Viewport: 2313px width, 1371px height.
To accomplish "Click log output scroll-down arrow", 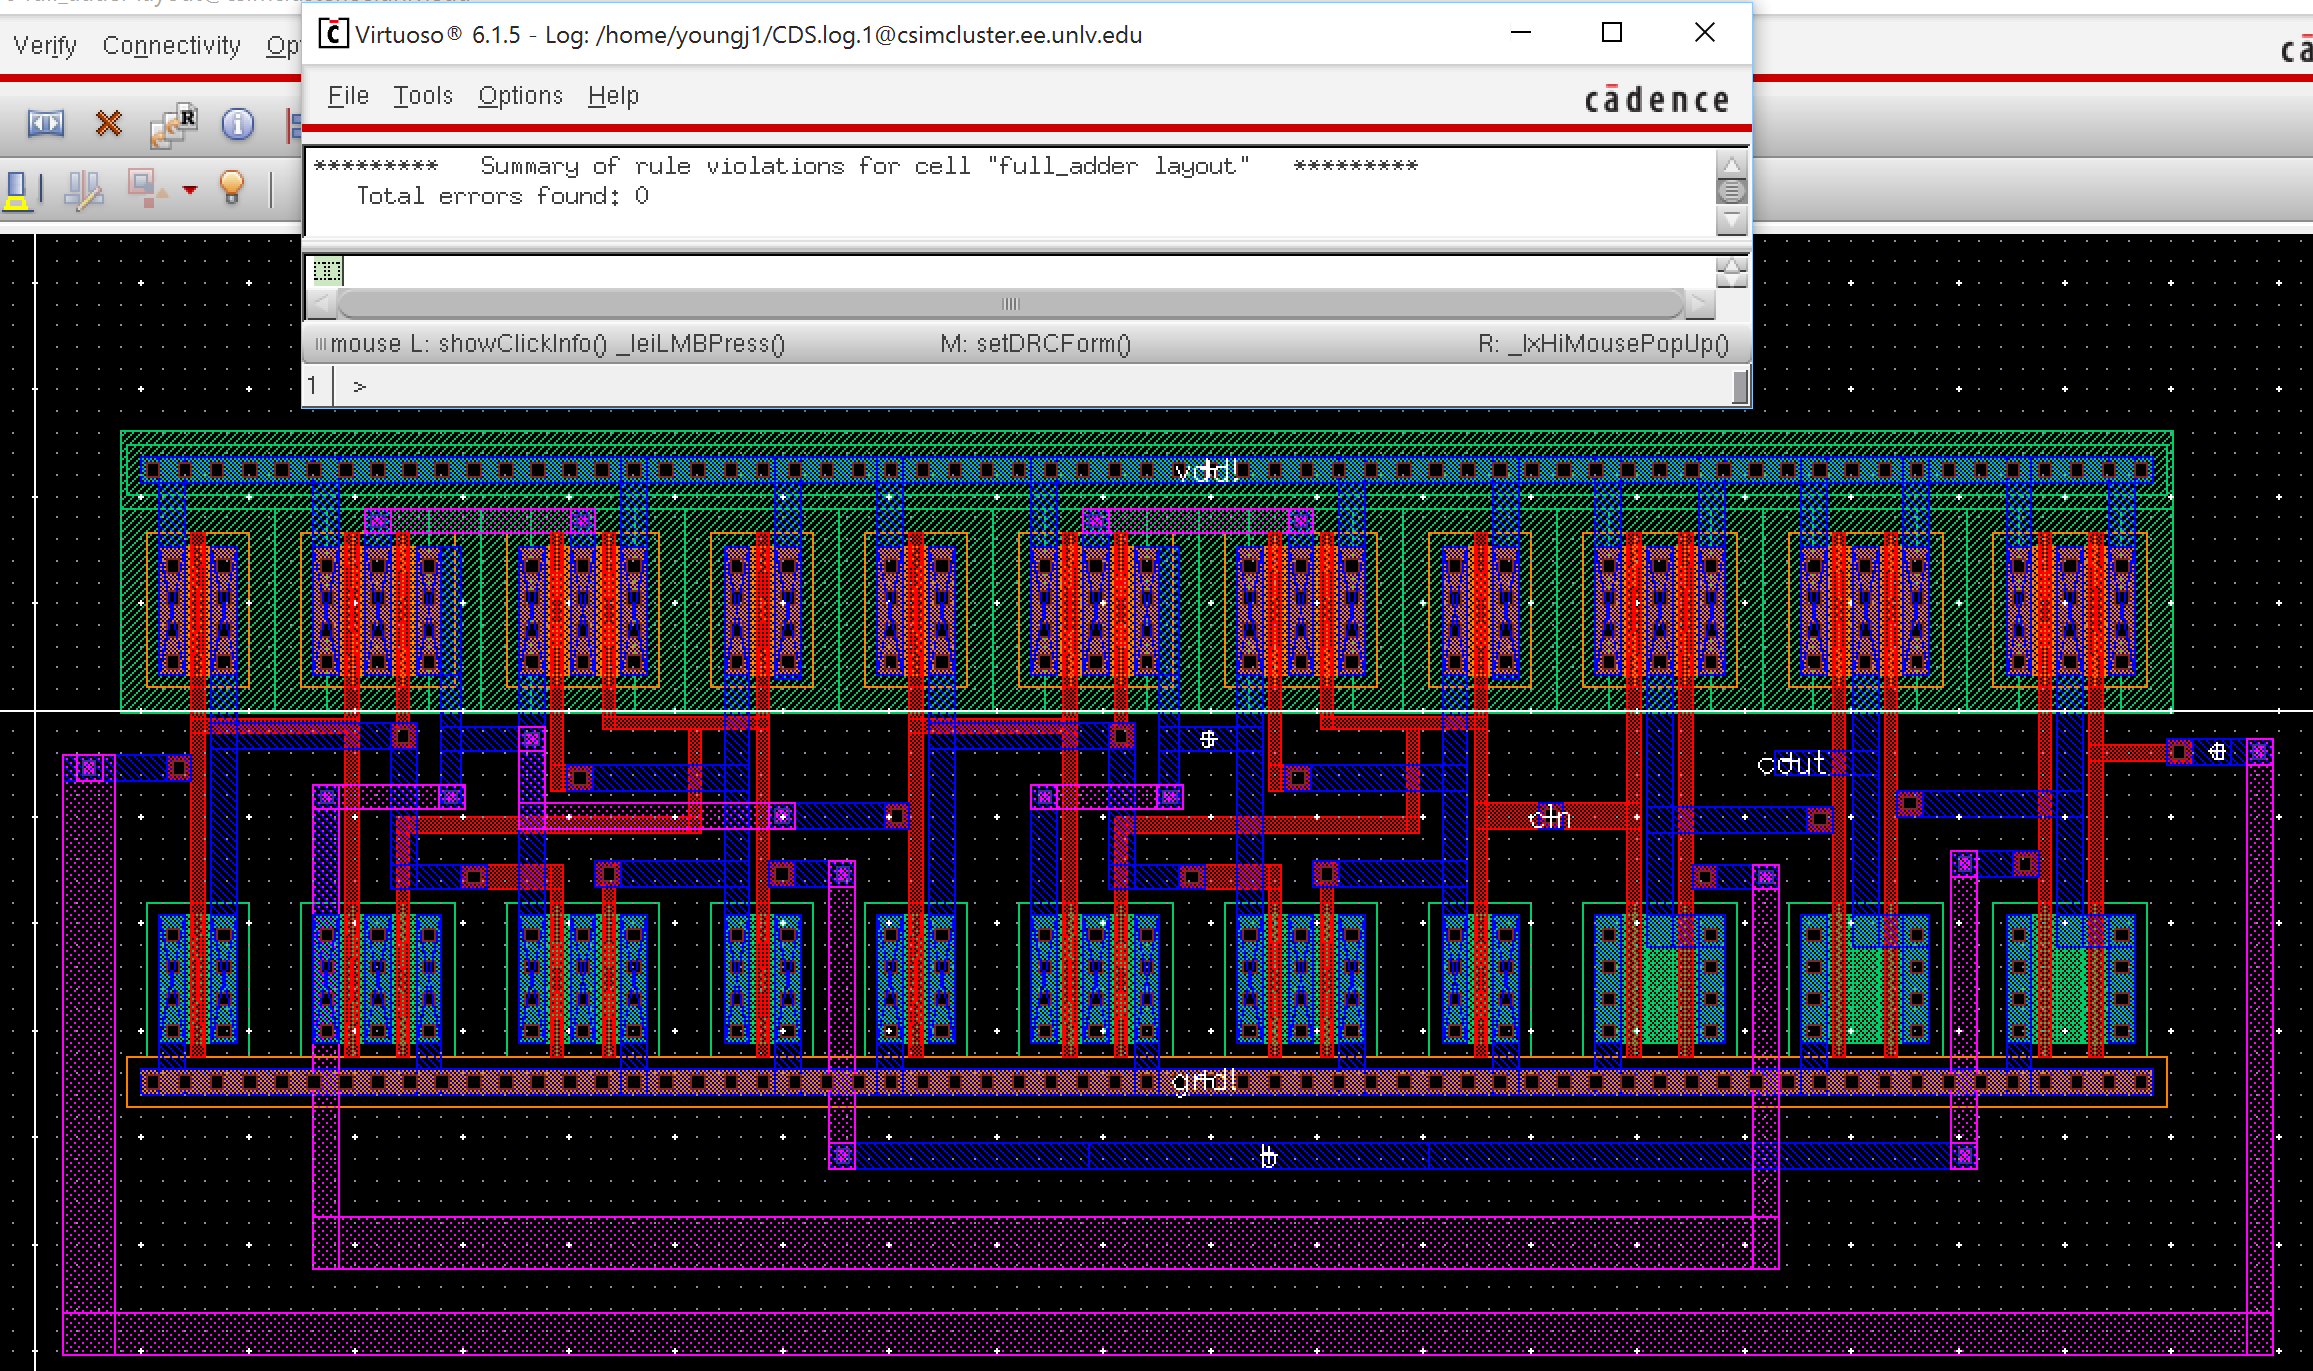I will [1731, 219].
